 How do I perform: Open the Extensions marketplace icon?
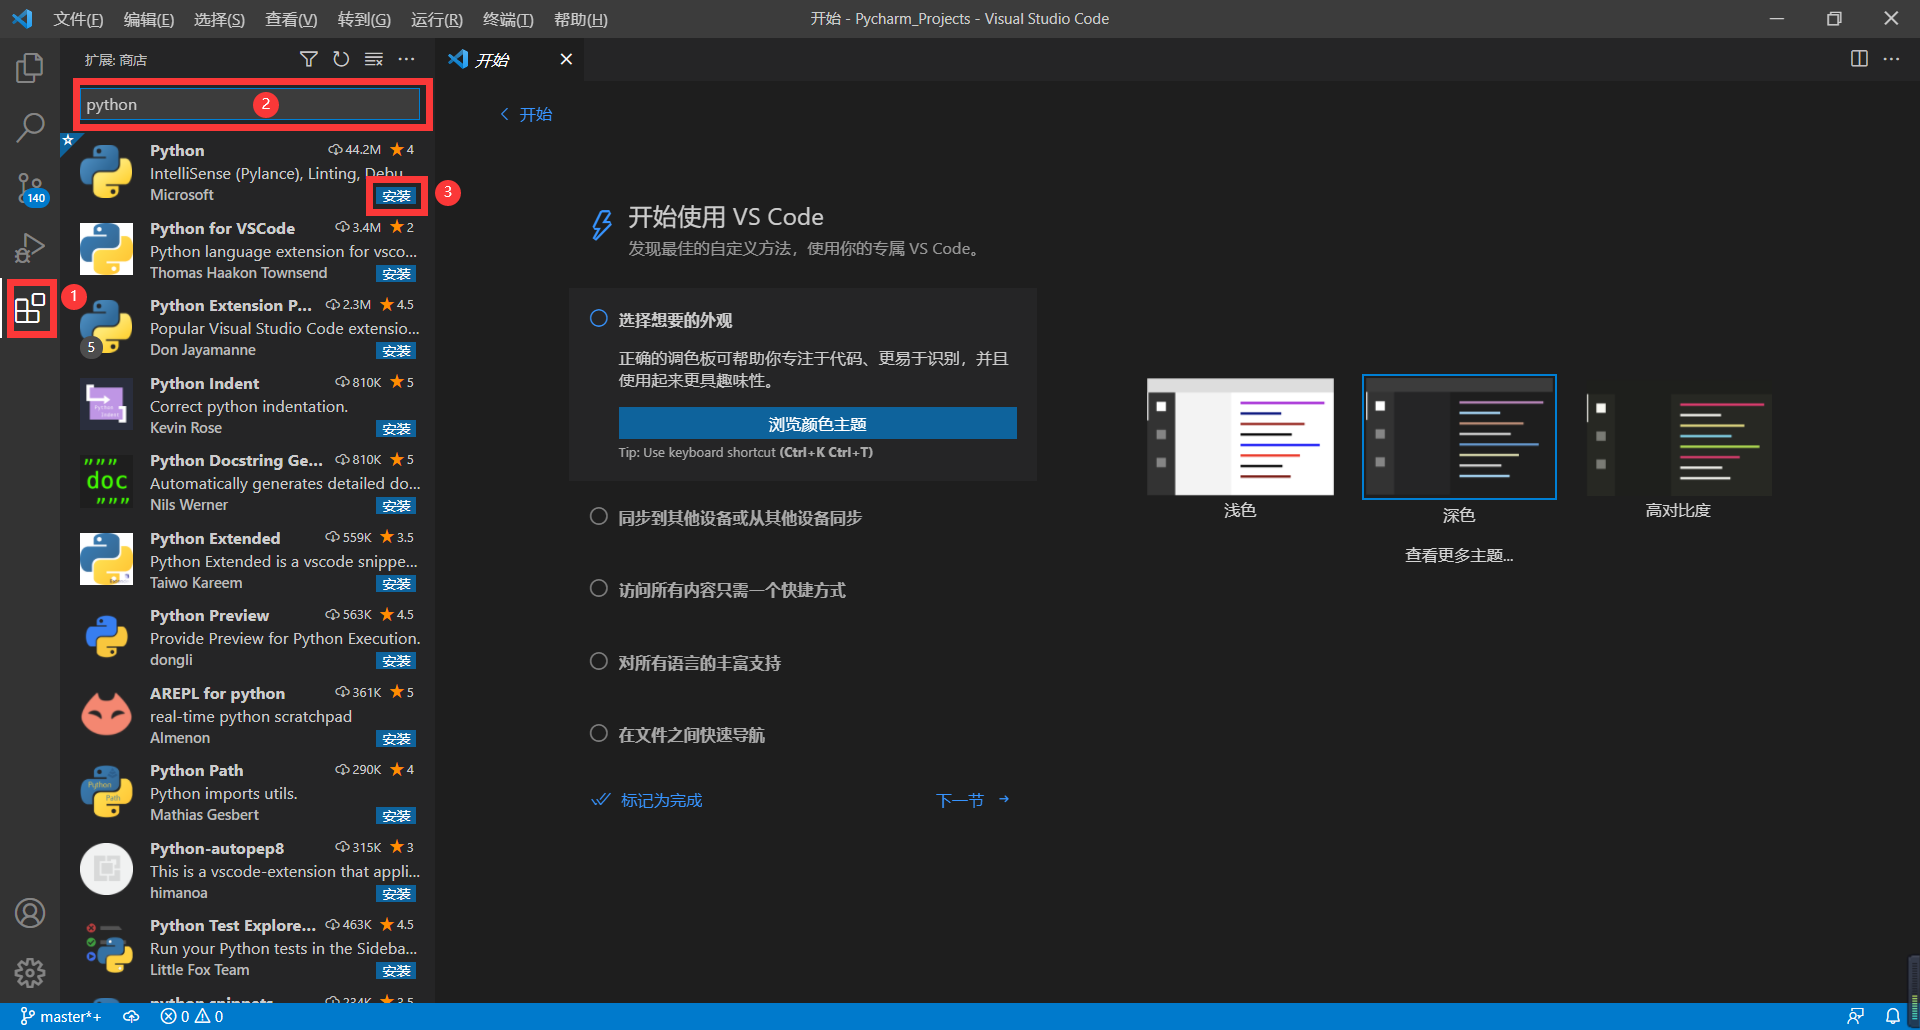click(x=30, y=308)
